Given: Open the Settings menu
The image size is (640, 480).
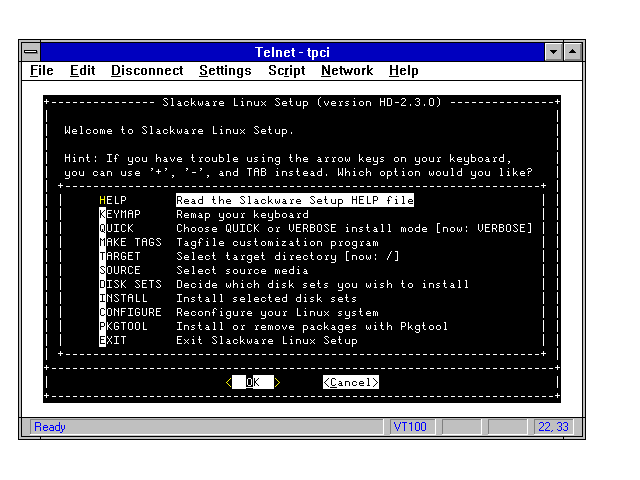Looking at the screenshot, I should tap(225, 71).
